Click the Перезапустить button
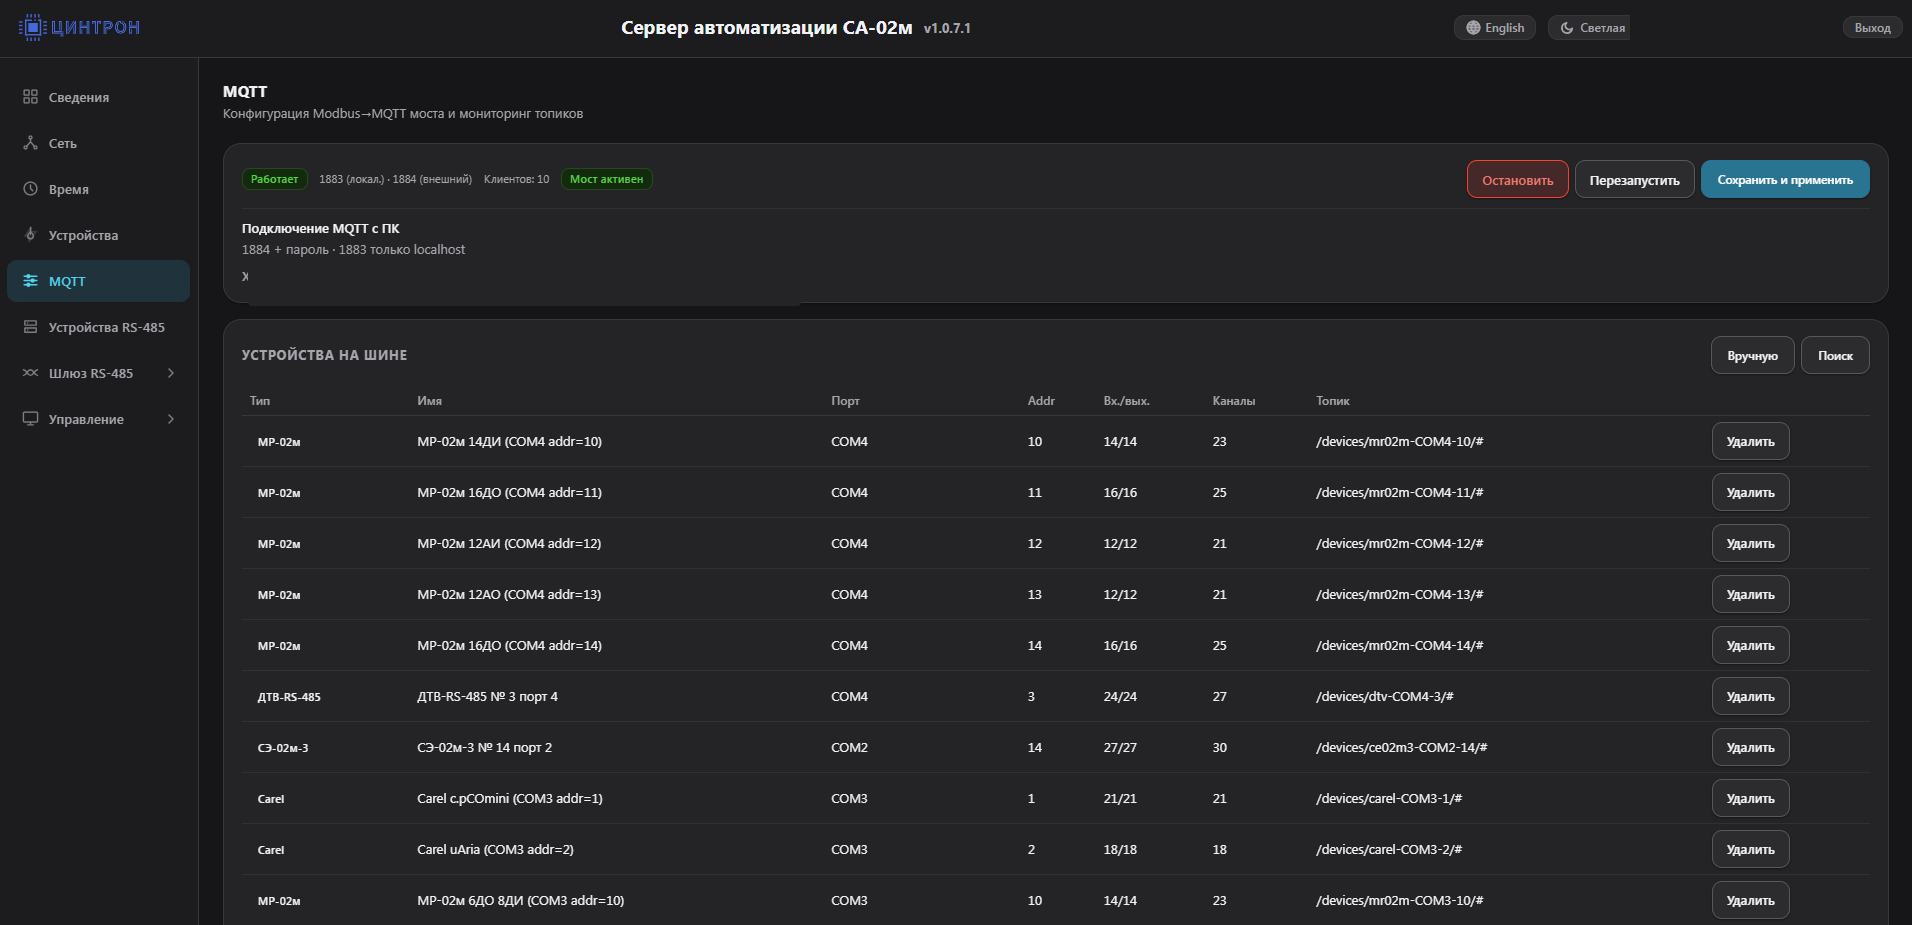Screen dimensions: 1912x925 coord(1634,180)
